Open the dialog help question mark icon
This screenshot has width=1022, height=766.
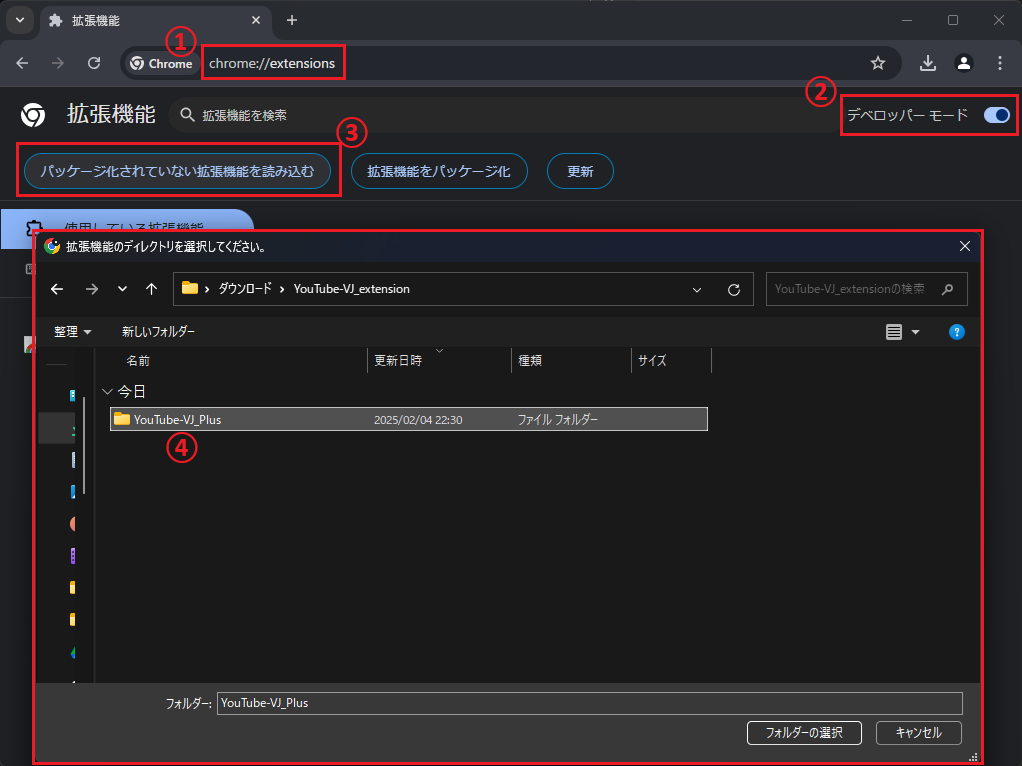[x=956, y=332]
